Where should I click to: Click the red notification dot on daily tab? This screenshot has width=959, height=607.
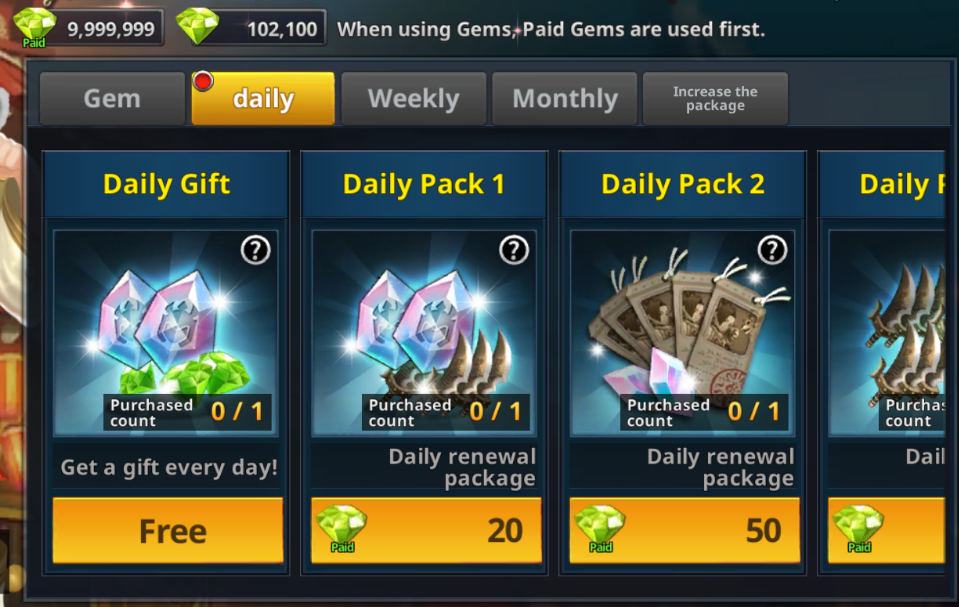[x=203, y=81]
